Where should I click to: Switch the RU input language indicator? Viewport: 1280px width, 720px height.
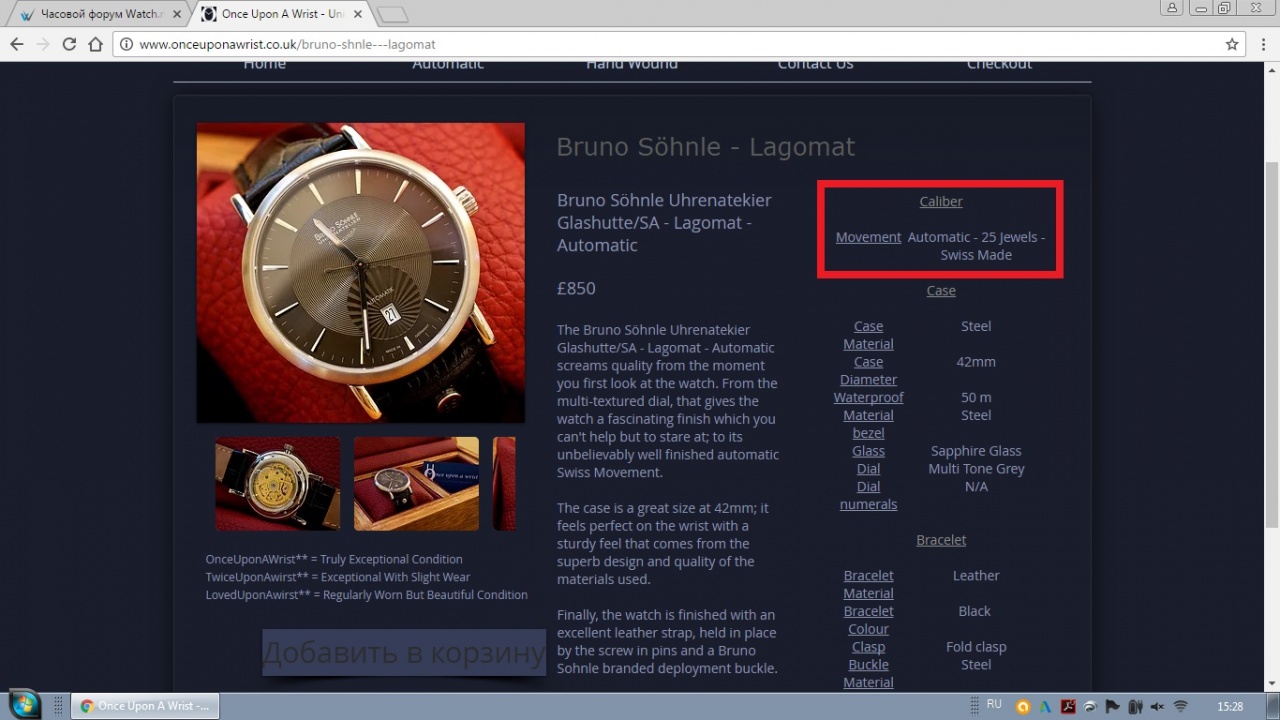(994, 705)
